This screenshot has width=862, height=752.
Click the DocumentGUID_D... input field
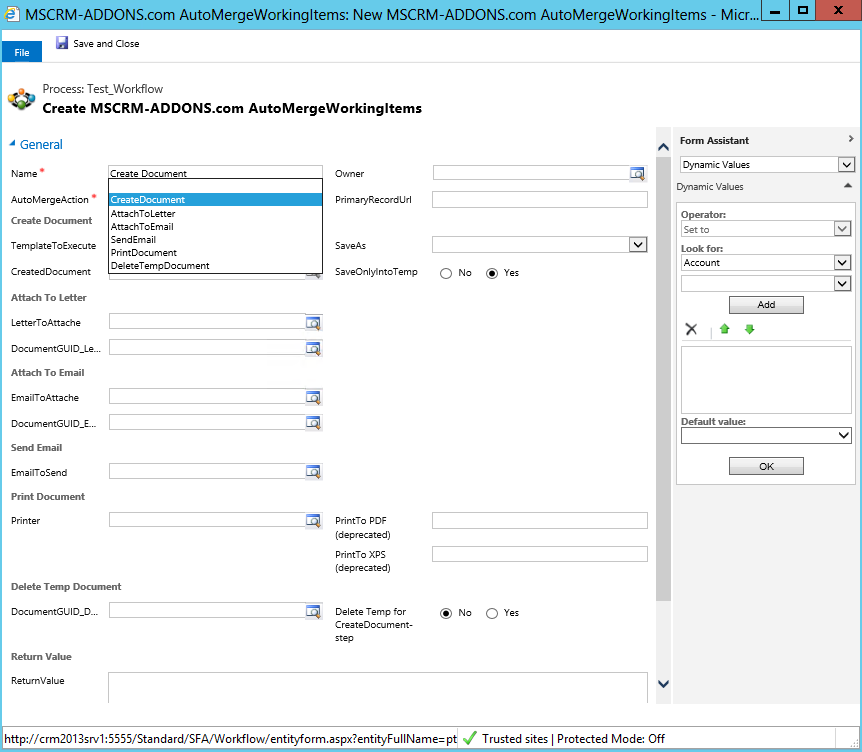(207, 610)
